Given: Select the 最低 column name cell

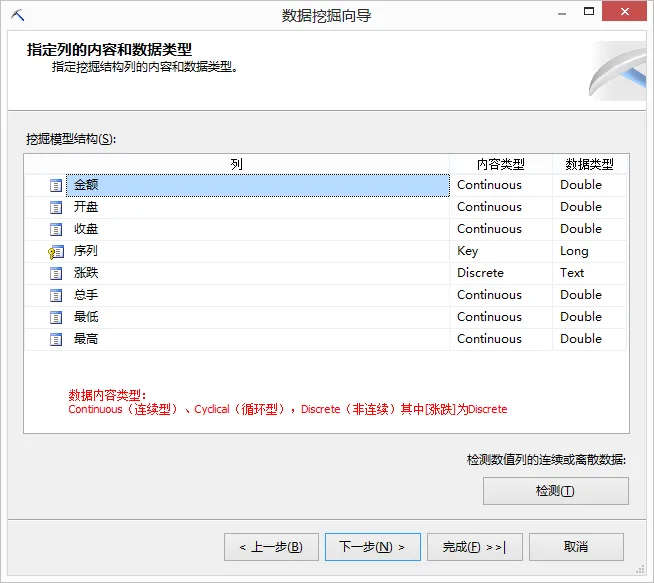Looking at the screenshot, I should click(258, 318).
